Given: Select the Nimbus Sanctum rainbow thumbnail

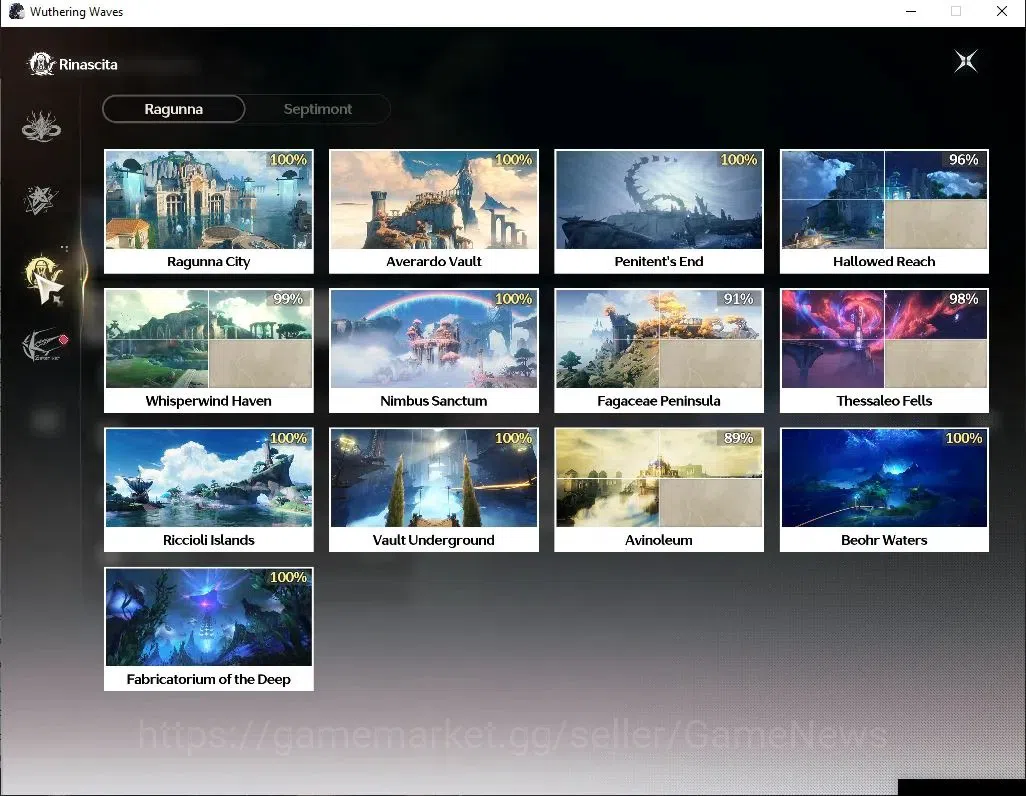Looking at the screenshot, I should click(x=434, y=339).
